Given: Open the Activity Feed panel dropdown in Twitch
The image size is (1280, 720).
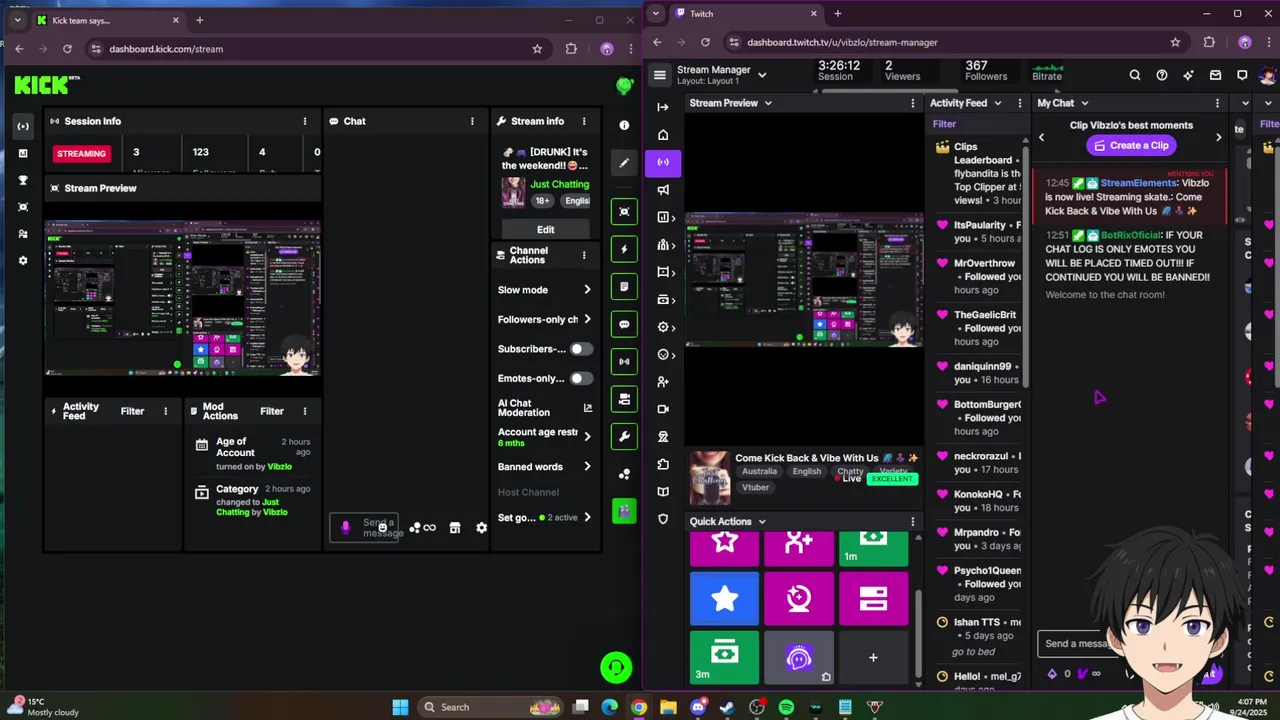Looking at the screenshot, I should pos(996,103).
